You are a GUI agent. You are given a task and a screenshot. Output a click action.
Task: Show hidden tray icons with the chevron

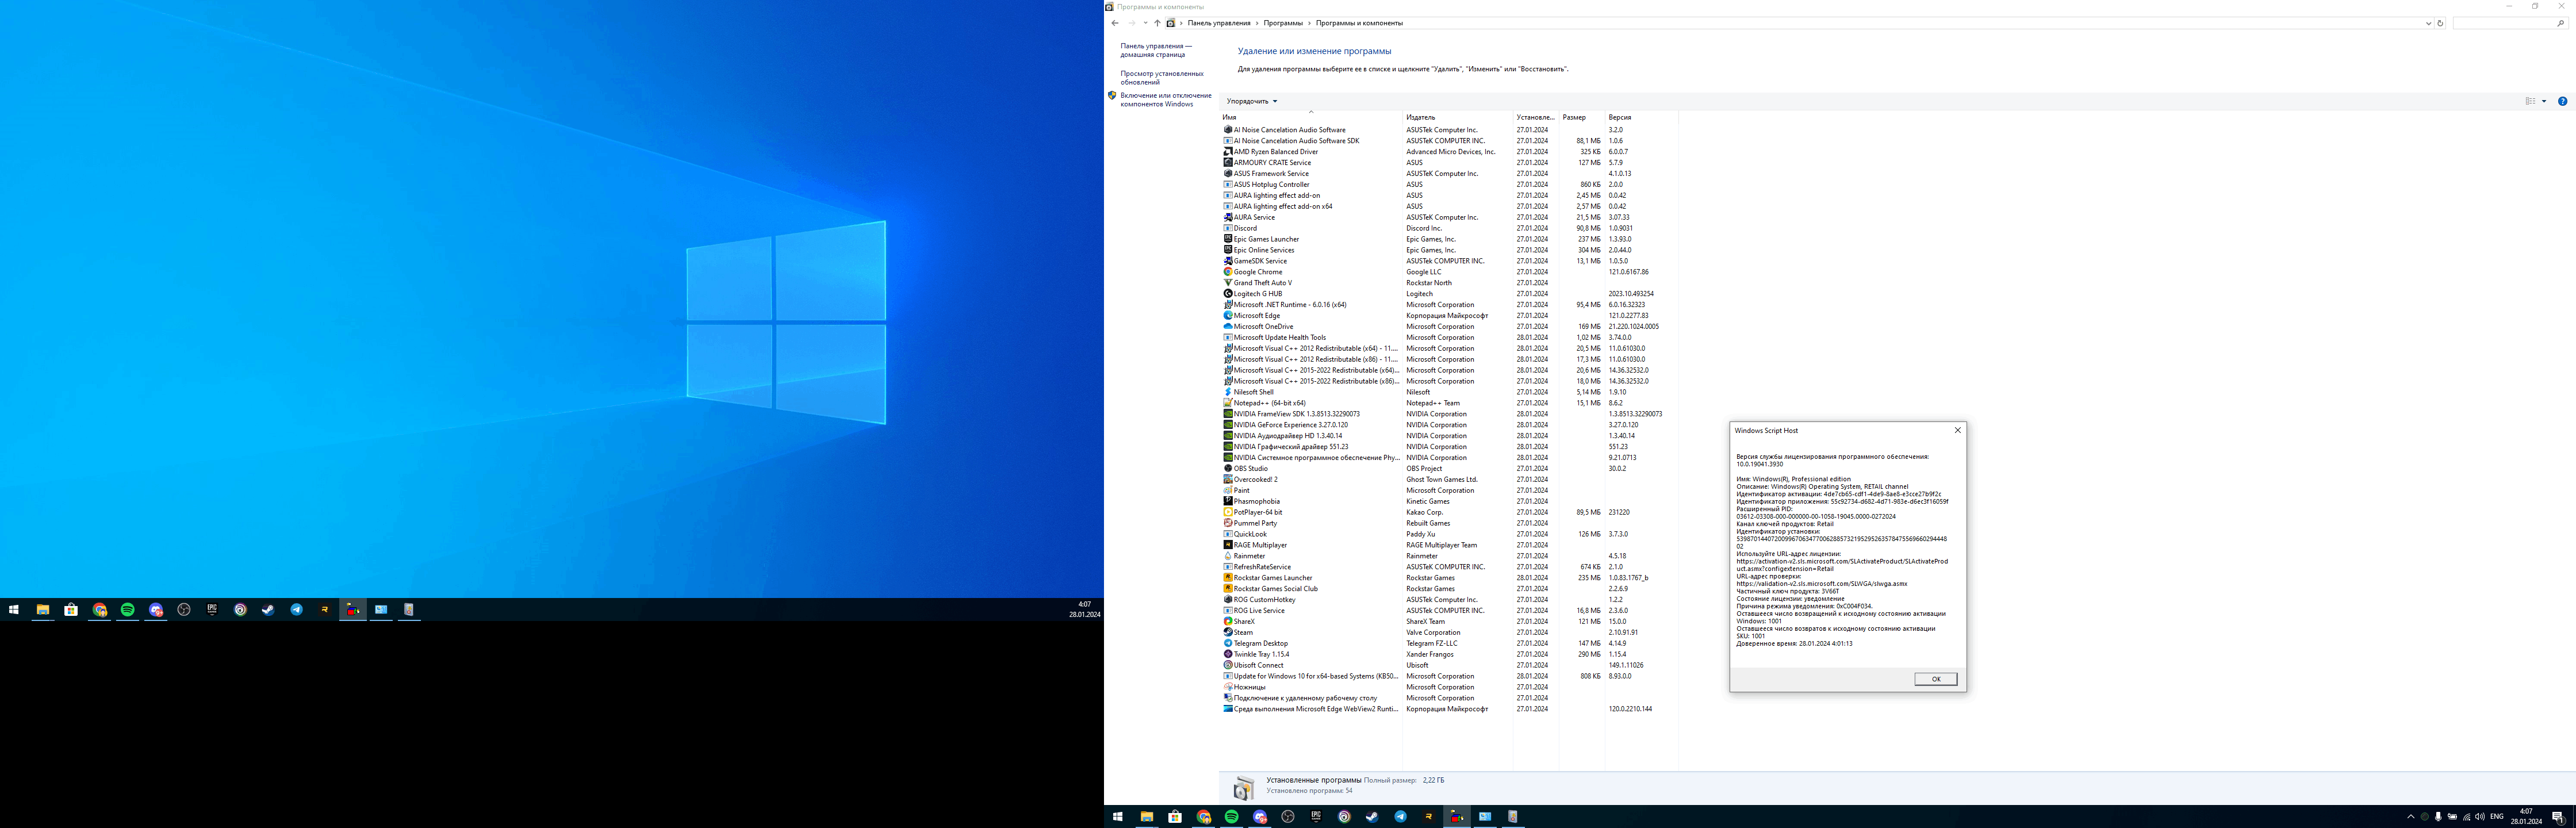click(2410, 817)
